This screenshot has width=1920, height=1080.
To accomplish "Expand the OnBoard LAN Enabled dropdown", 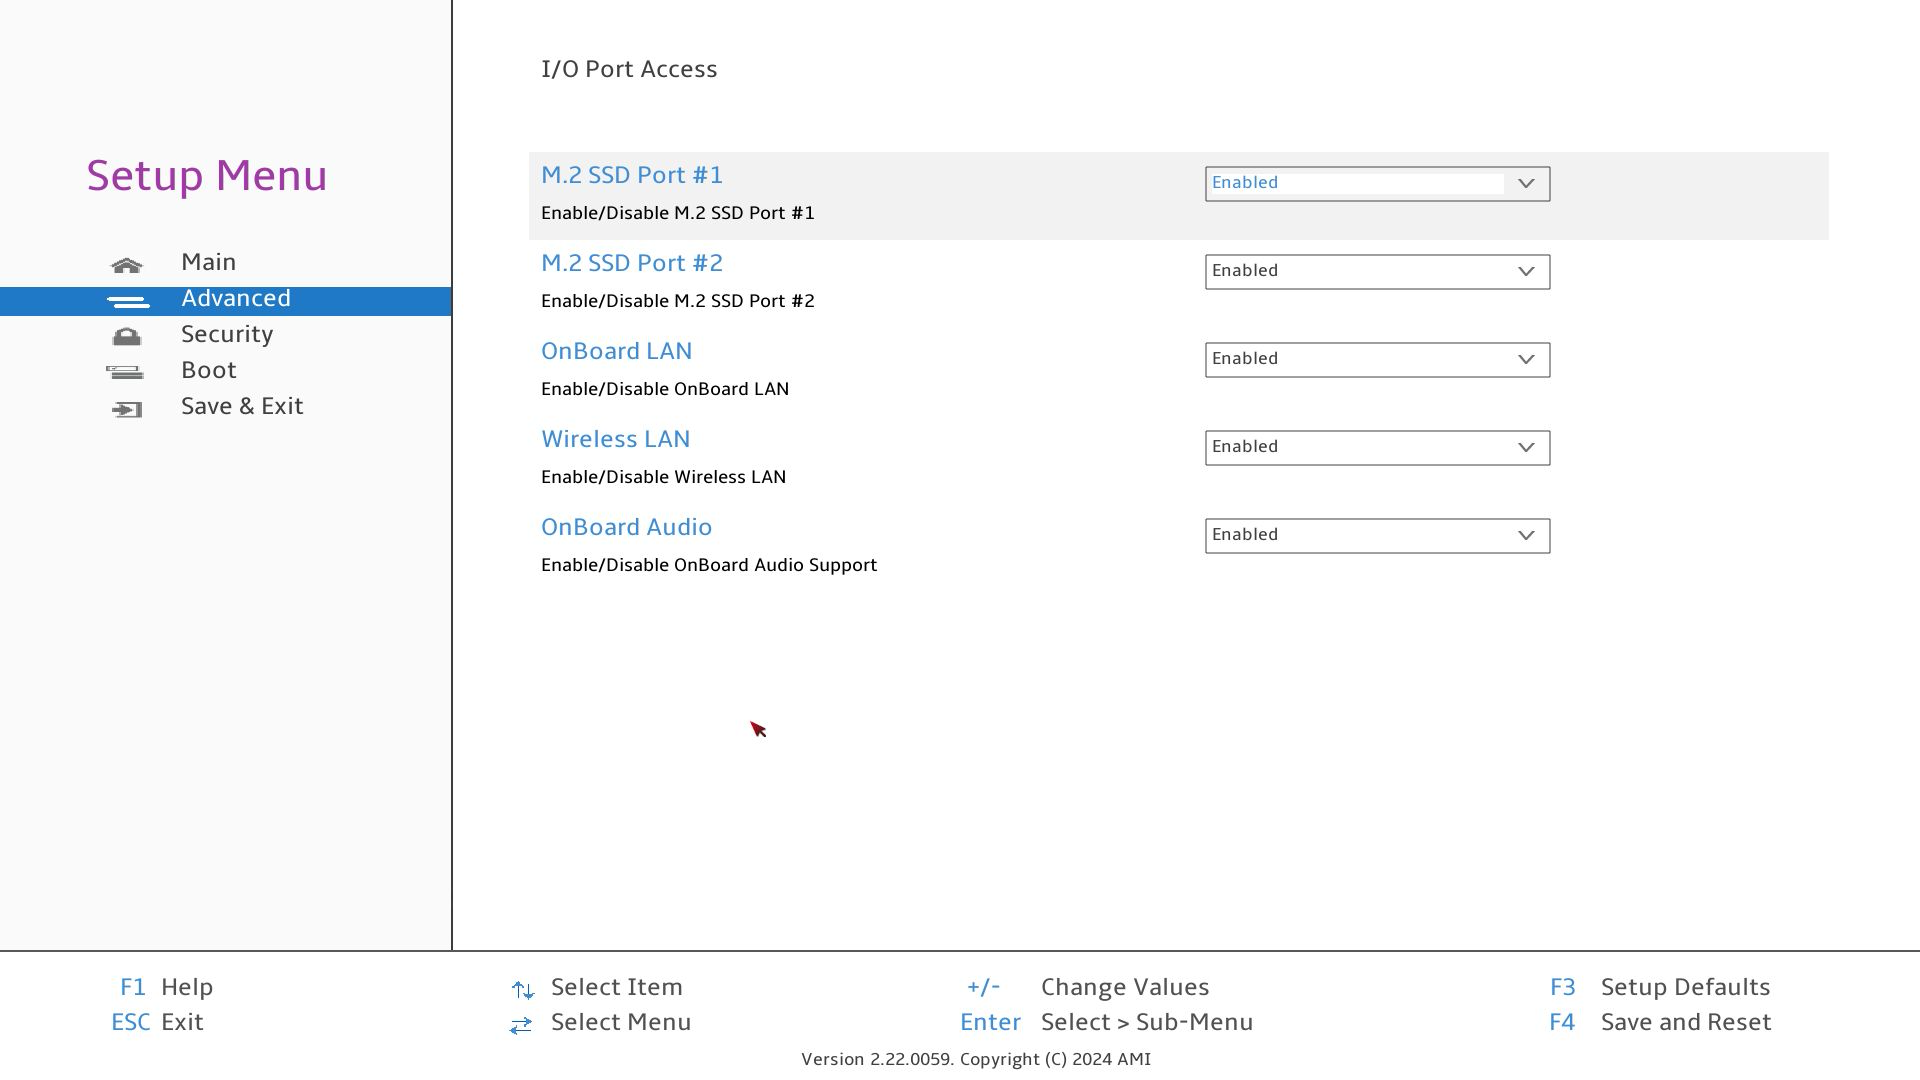I will pos(1376,360).
